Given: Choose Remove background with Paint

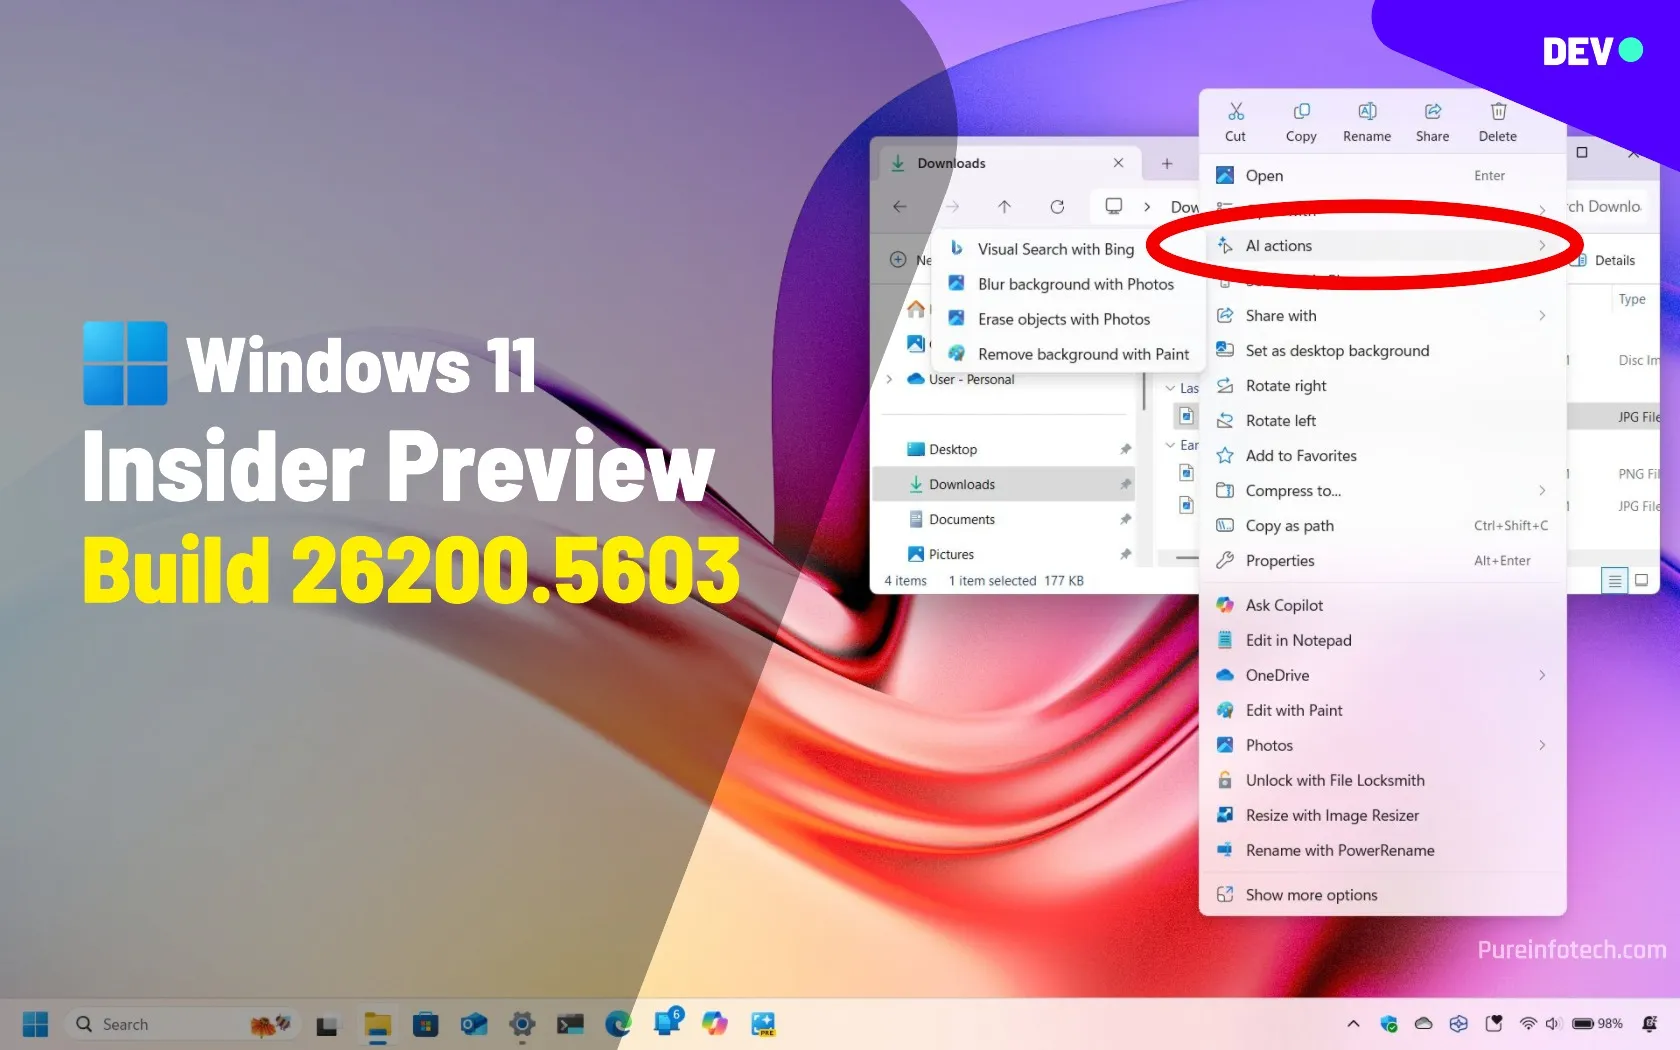Looking at the screenshot, I should pos(1069,354).
